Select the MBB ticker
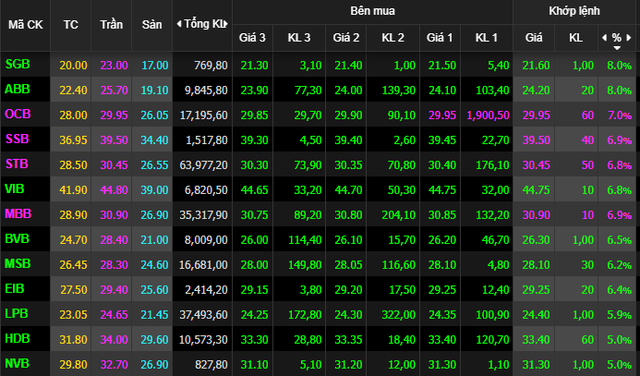640x376 pixels. pyautogui.click(x=18, y=214)
